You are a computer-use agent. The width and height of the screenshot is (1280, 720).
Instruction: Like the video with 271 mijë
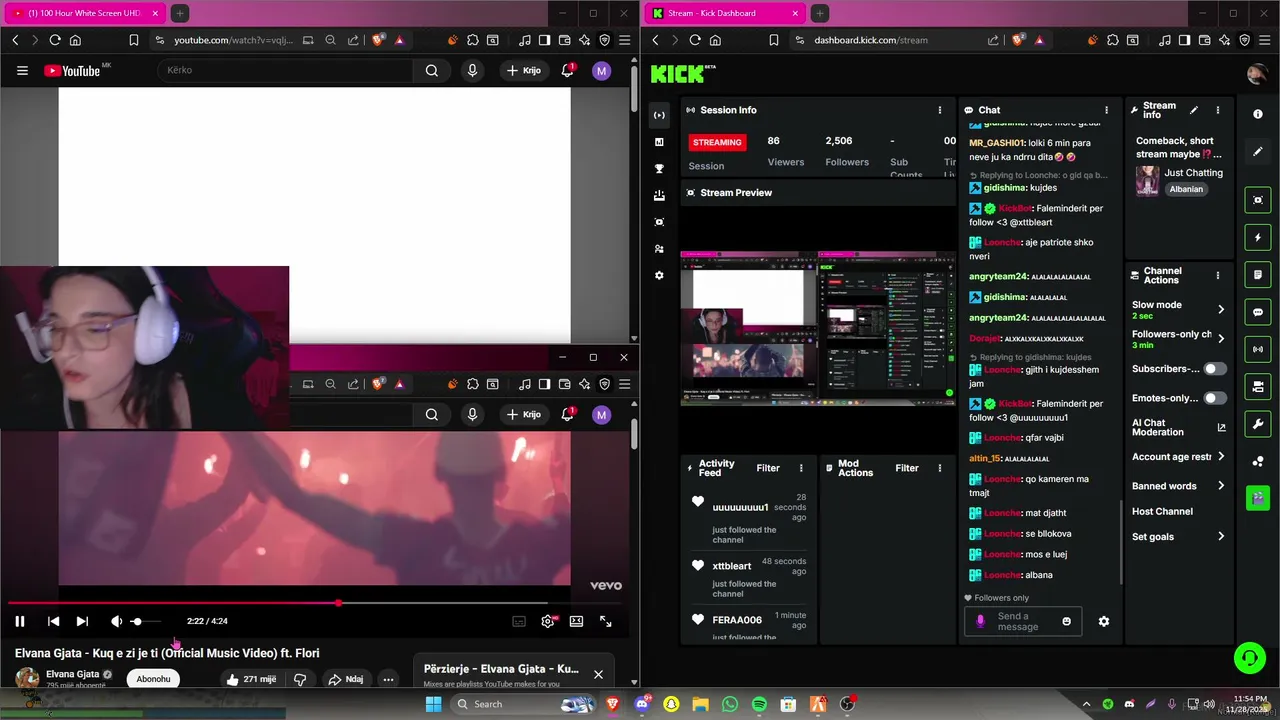[250, 679]
